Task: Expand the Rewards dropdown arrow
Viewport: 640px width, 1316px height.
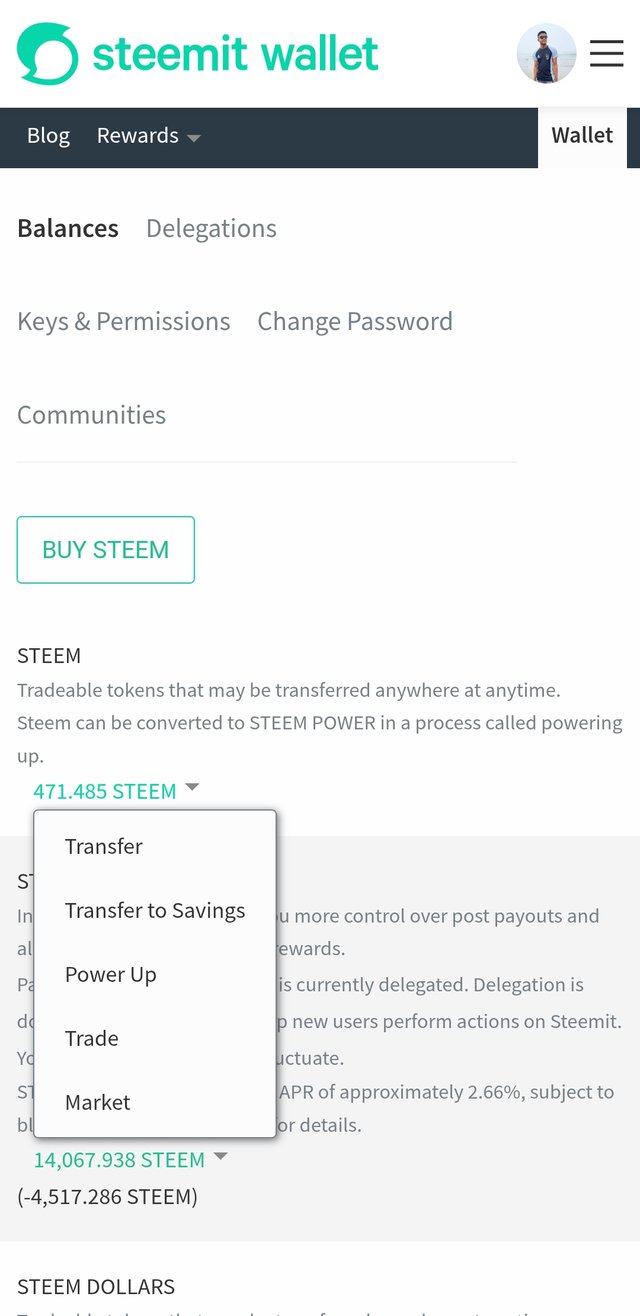Action: [x=194, y=138]
